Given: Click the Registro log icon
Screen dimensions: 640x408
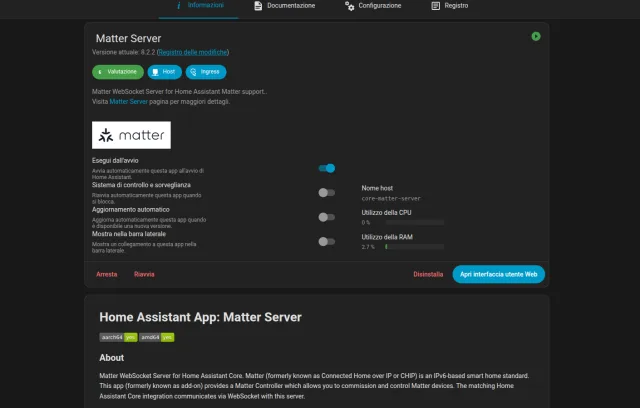Looking at the screenshot, I should pos(436,6).
